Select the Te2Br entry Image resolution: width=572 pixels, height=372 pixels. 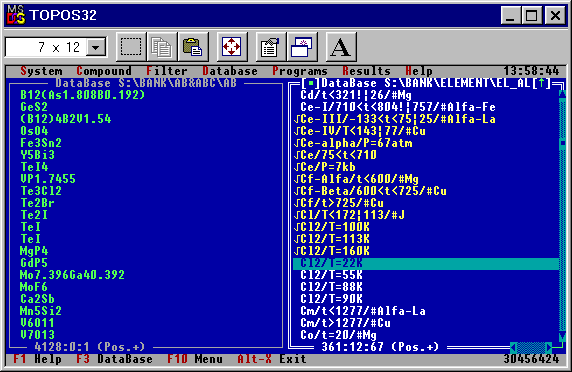[x=37, y=203]
